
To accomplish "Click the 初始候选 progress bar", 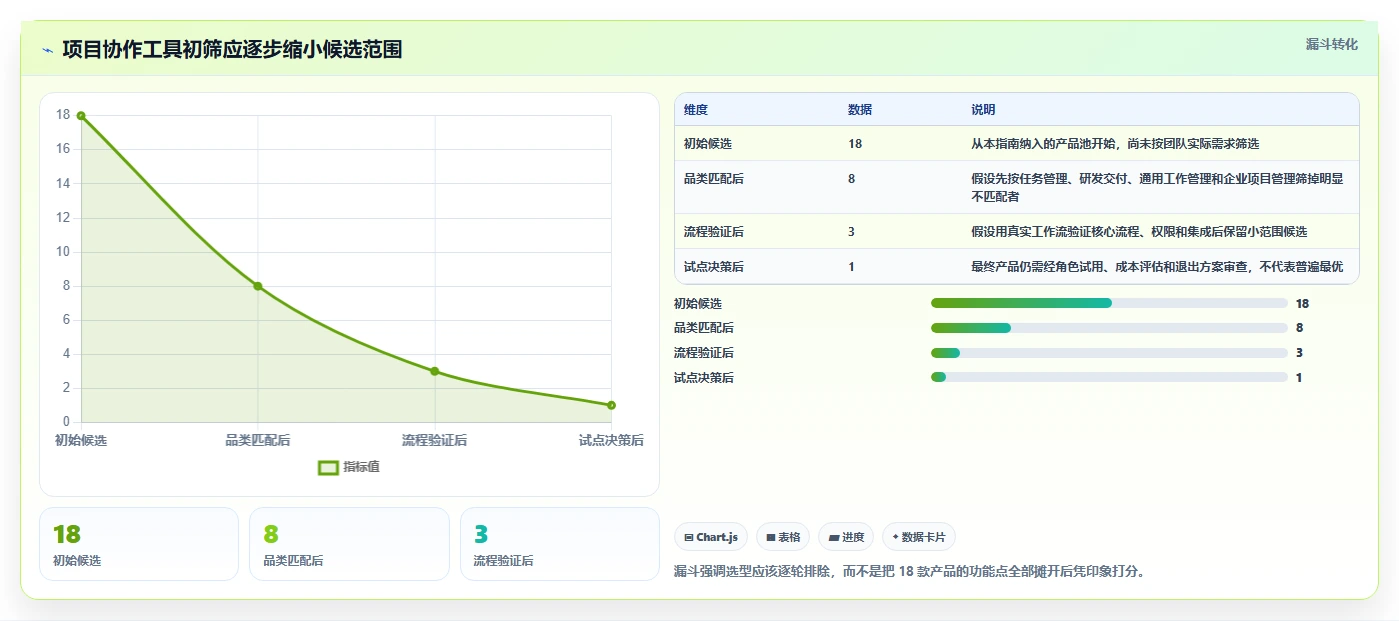I will click(x=1109, y=303).
